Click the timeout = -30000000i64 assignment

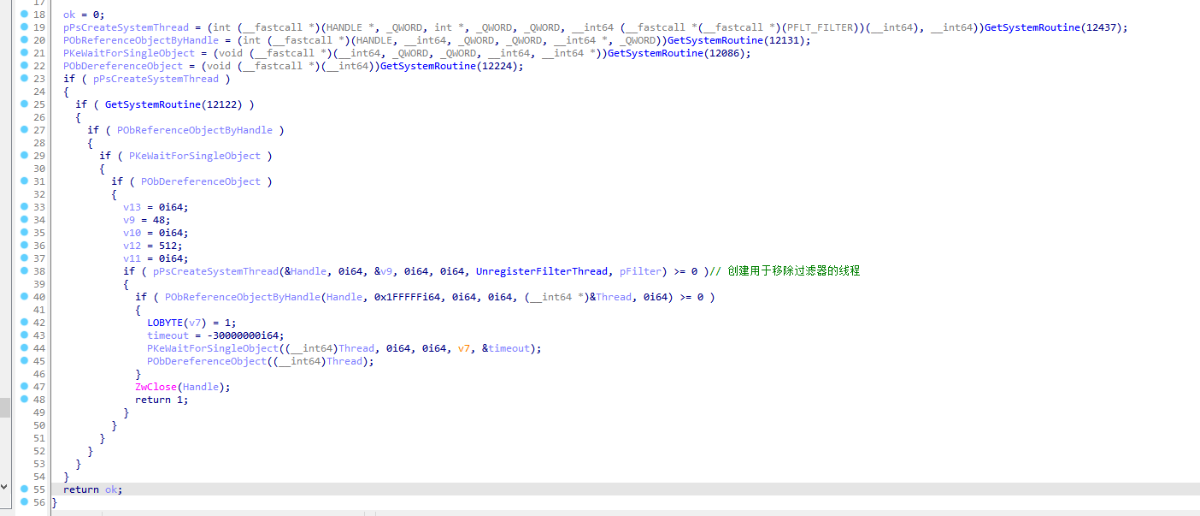217,335
